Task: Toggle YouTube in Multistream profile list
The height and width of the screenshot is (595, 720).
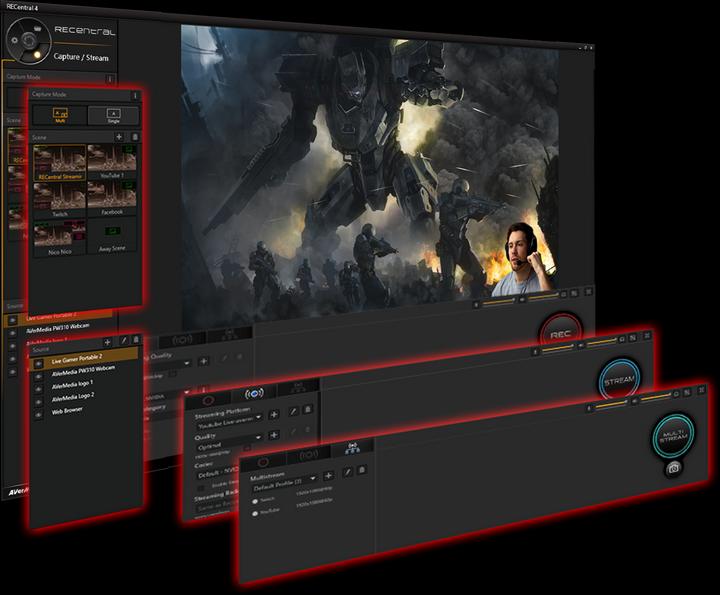Action: tap(255, 513)
